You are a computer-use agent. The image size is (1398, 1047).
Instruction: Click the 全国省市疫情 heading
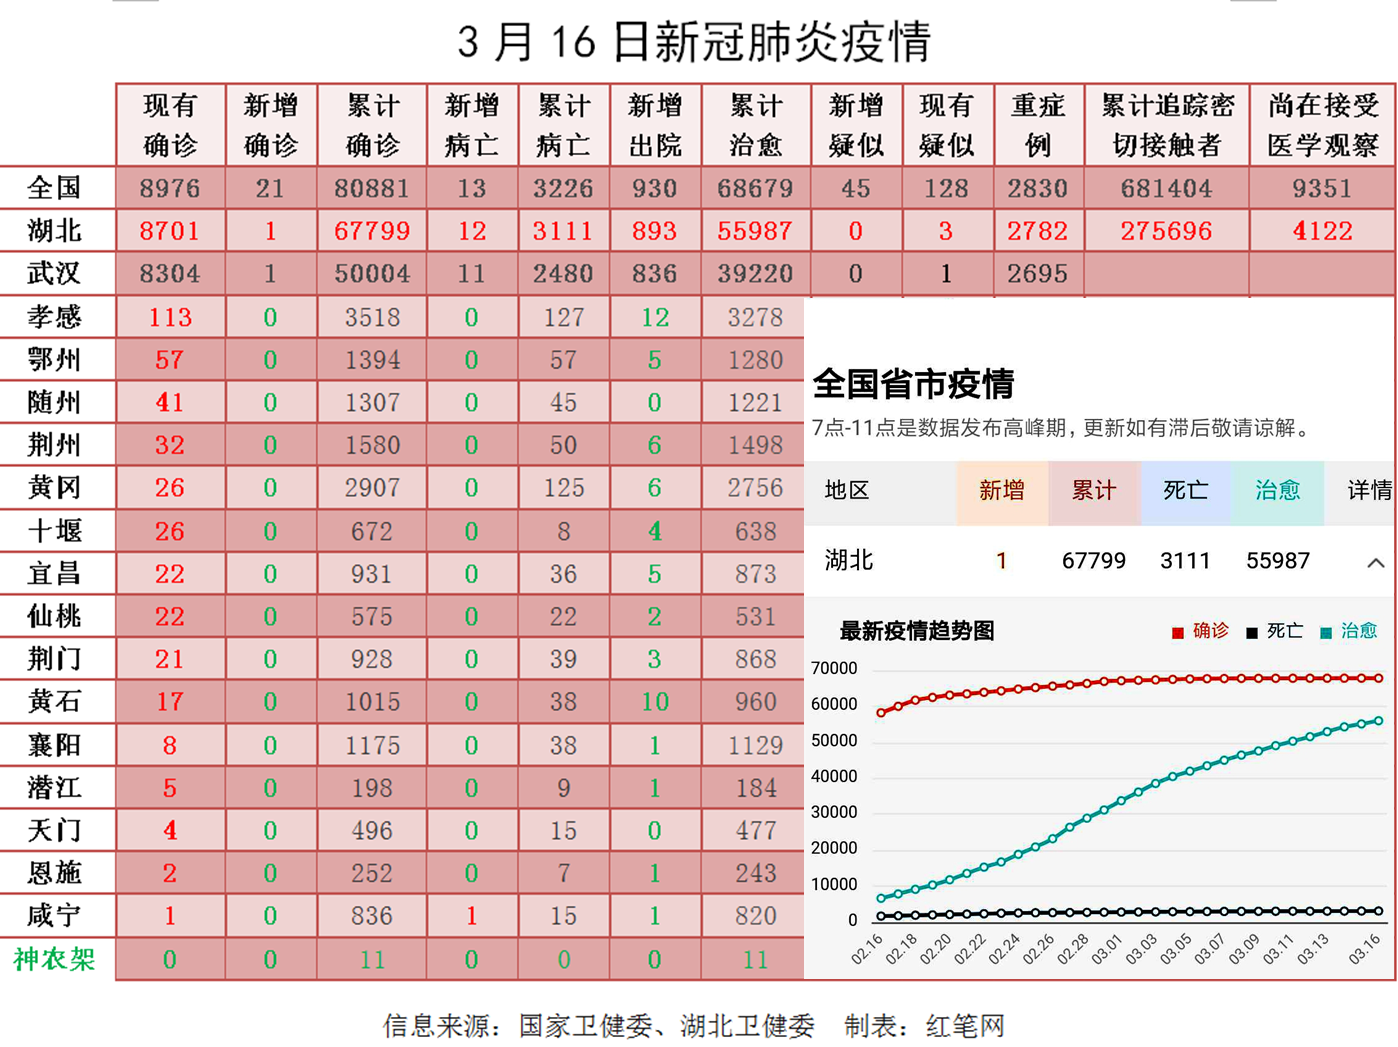[x=913, y=384]
